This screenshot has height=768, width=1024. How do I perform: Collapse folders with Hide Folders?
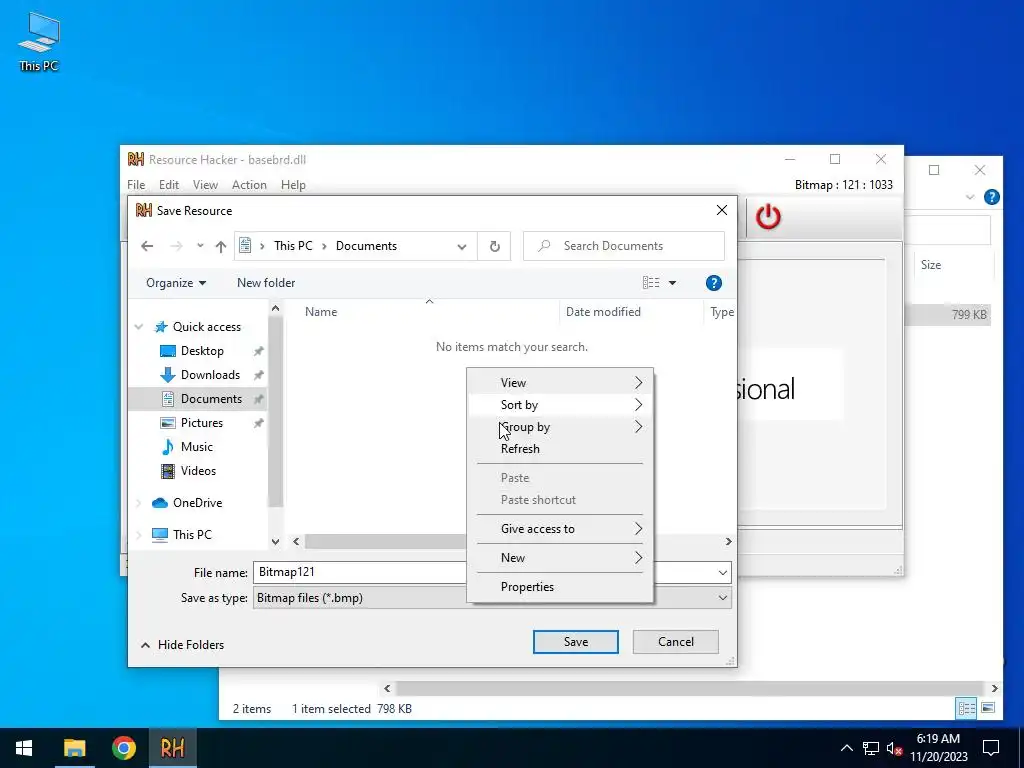click(182, 645)
